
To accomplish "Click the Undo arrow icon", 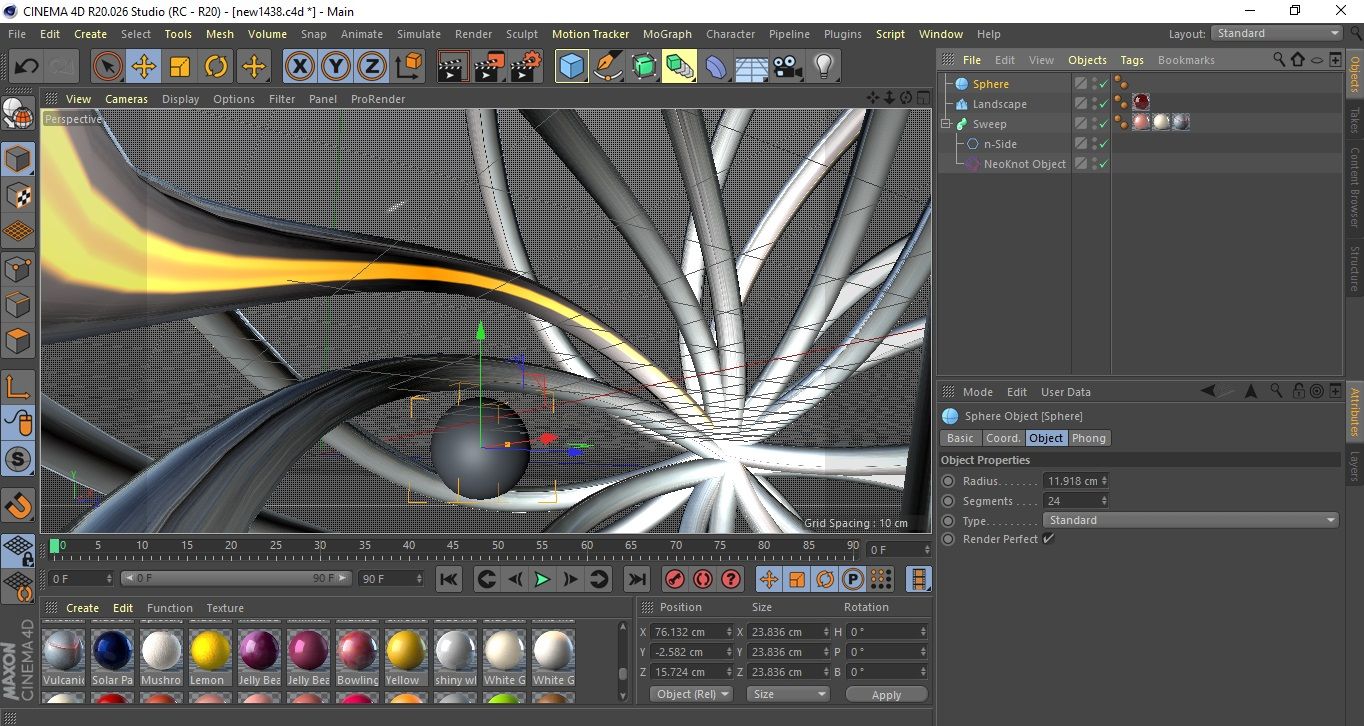I will [27, 67].
